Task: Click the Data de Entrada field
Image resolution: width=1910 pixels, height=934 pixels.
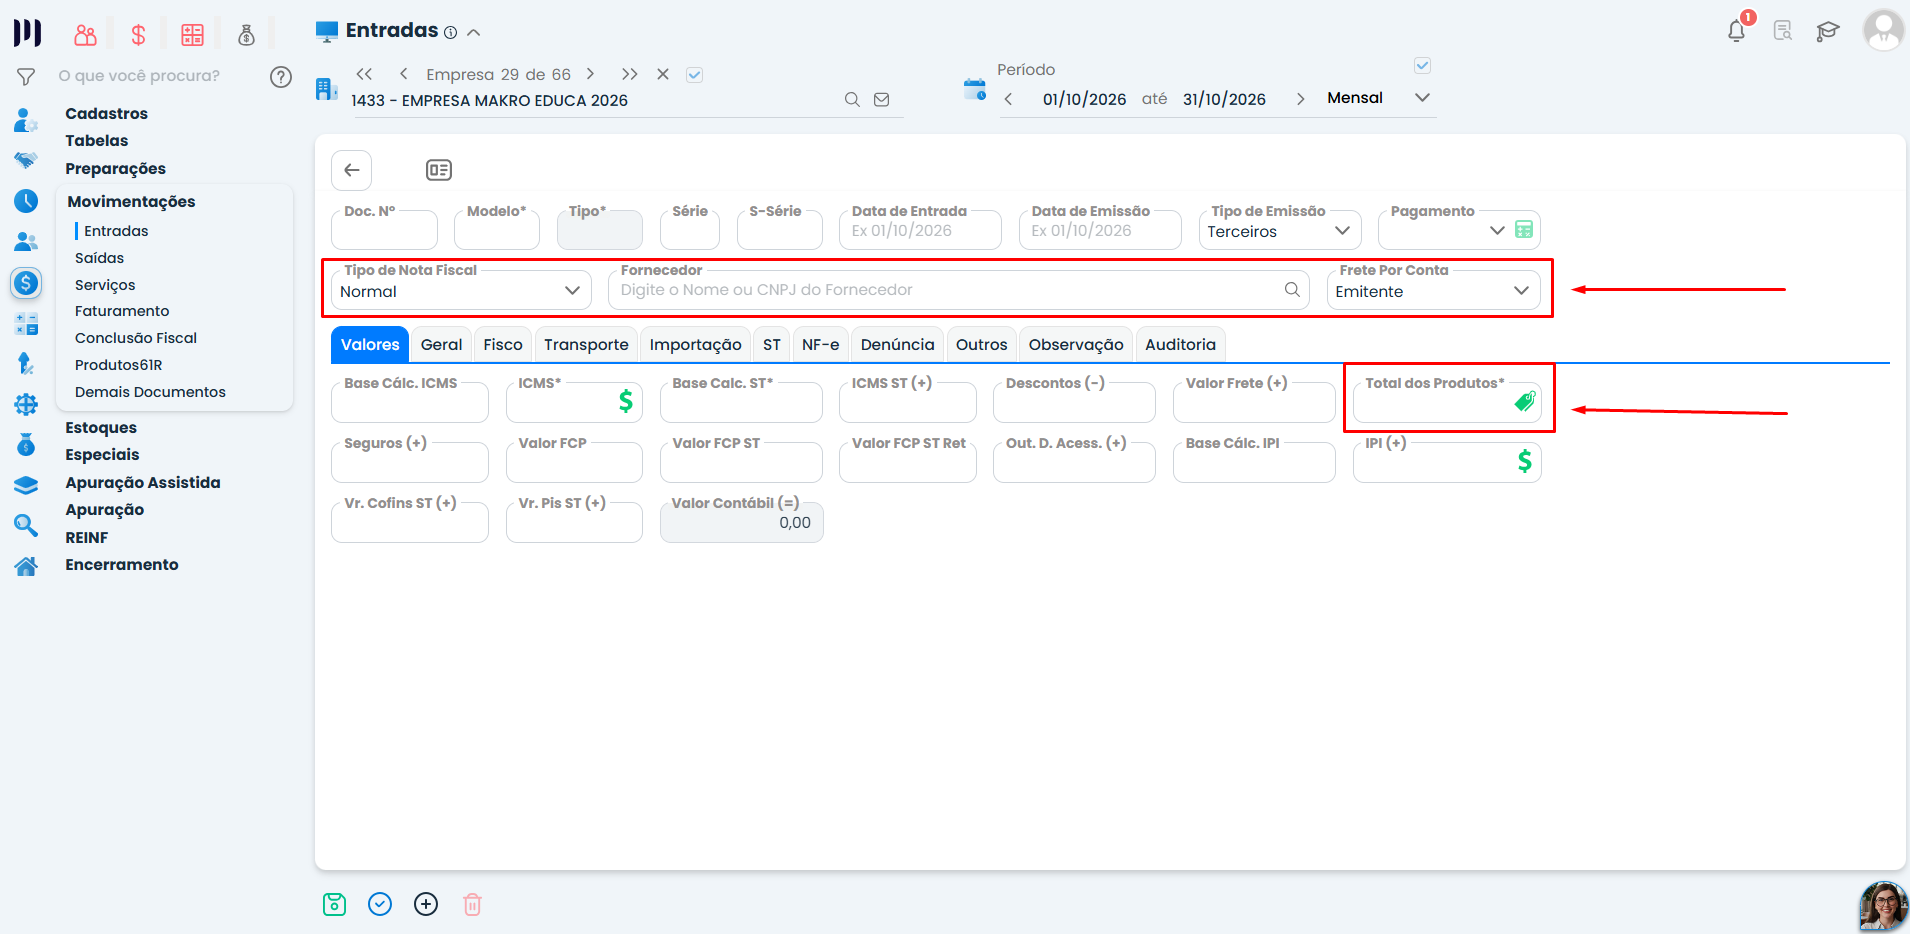Action: 920,231
